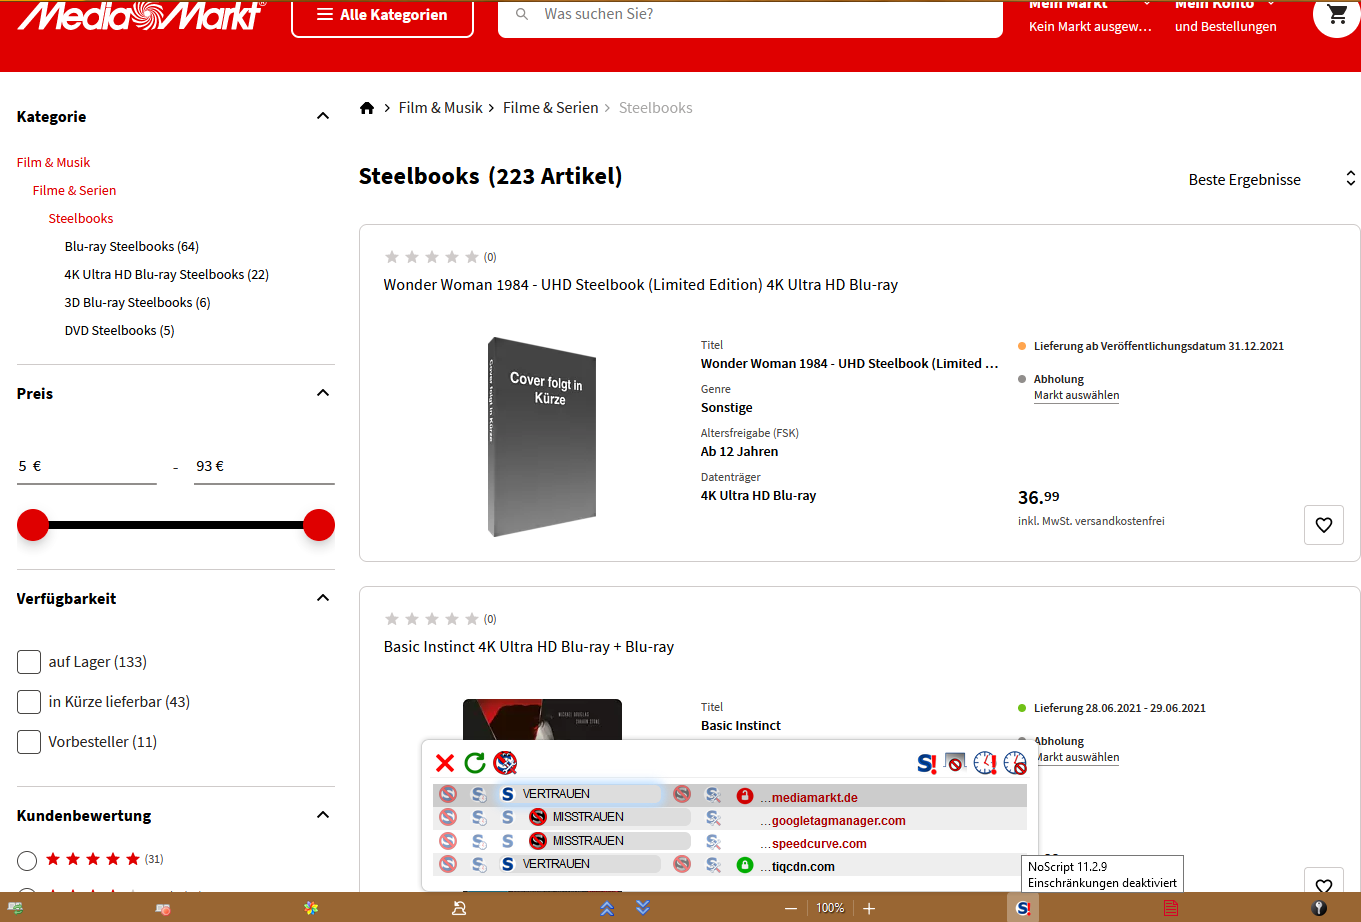This screenshot has height=922, width=1361.
Task: Click the red lock icon beside mediamarkt.de
Action: click(x=744, y=796)
